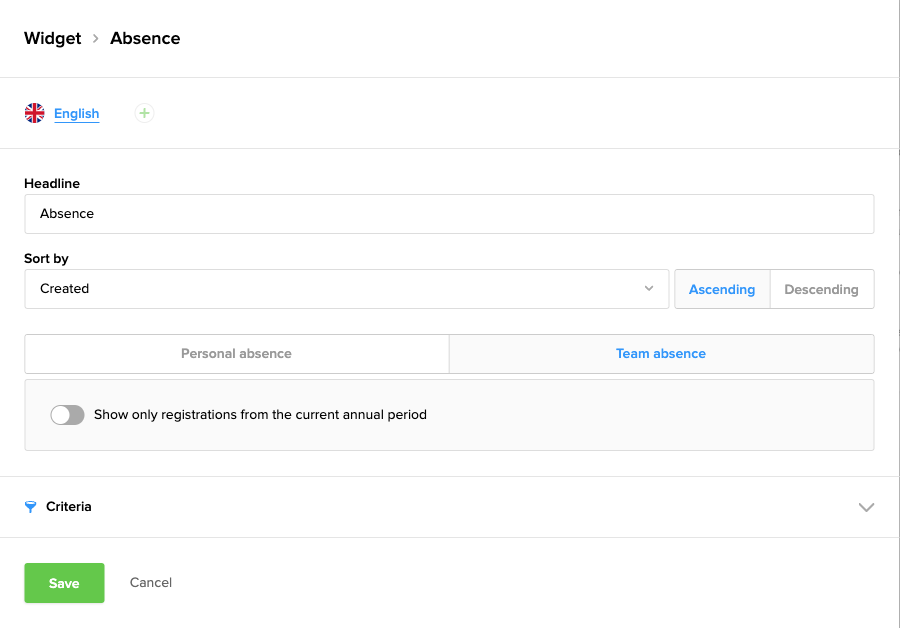Expand the Criteria section

tap(450, 507)
